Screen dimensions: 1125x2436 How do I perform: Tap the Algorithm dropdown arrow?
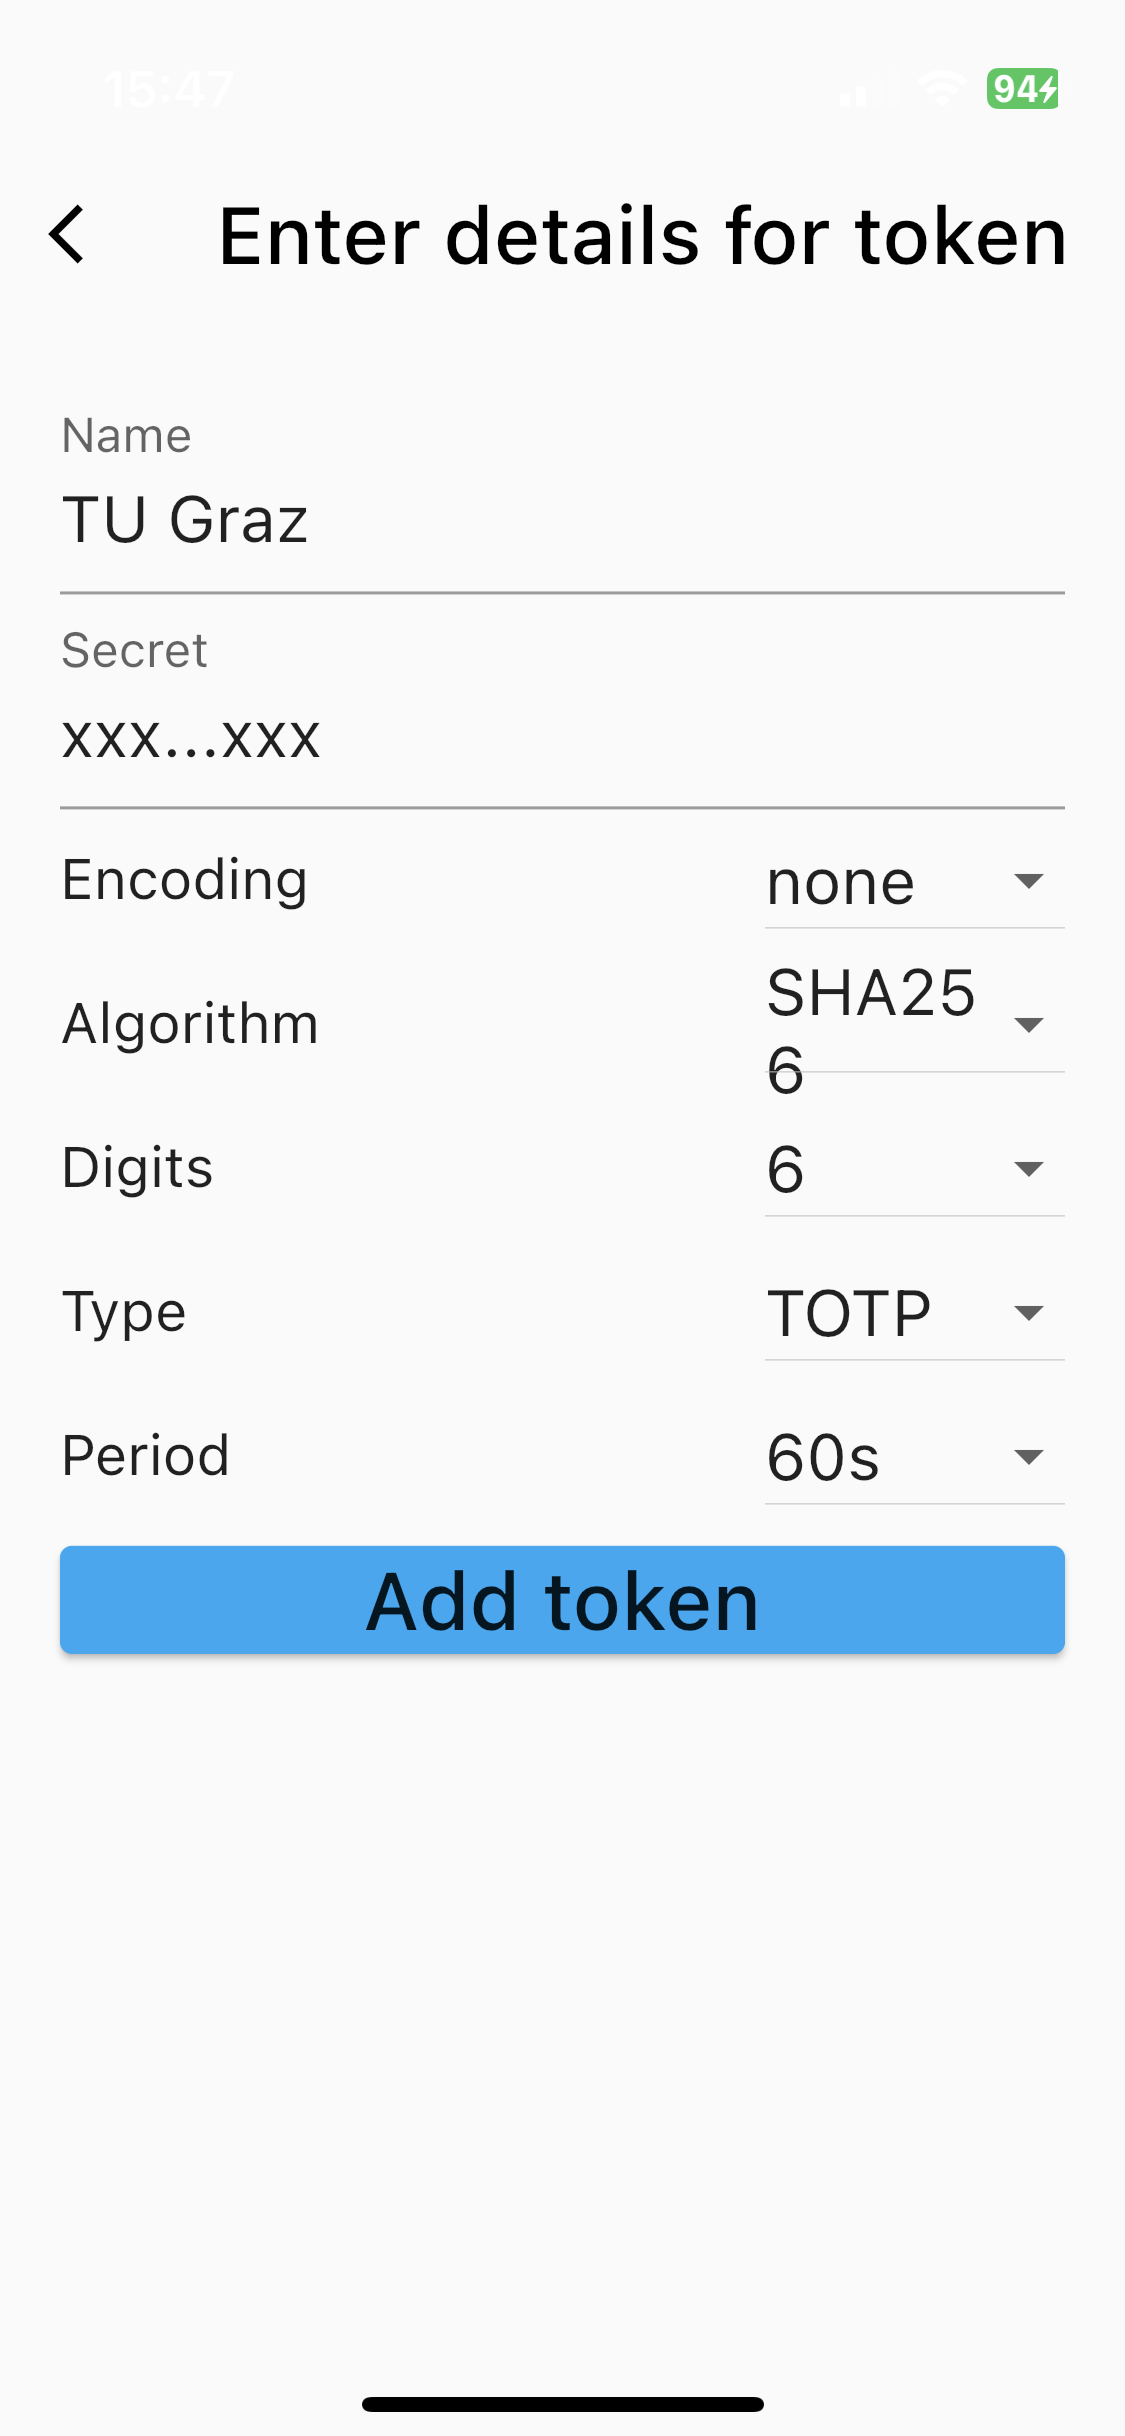[x=1028, y=1025]
